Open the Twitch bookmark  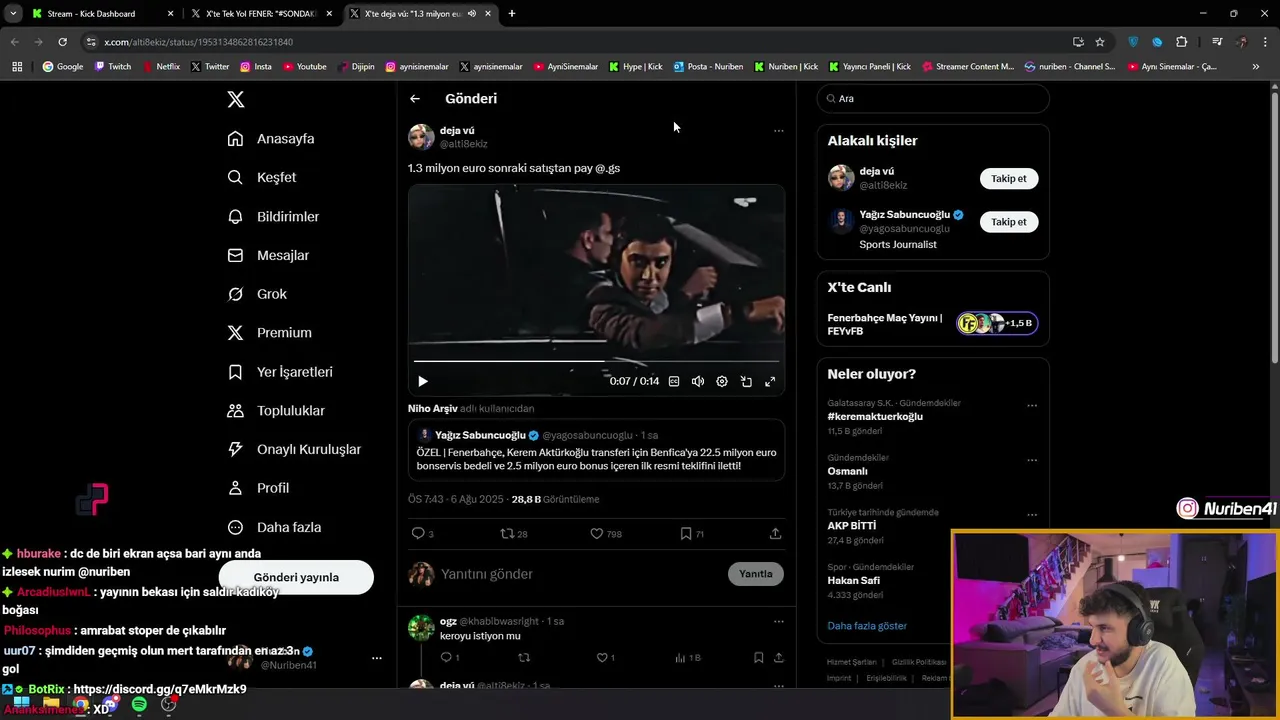click(113, 67)
